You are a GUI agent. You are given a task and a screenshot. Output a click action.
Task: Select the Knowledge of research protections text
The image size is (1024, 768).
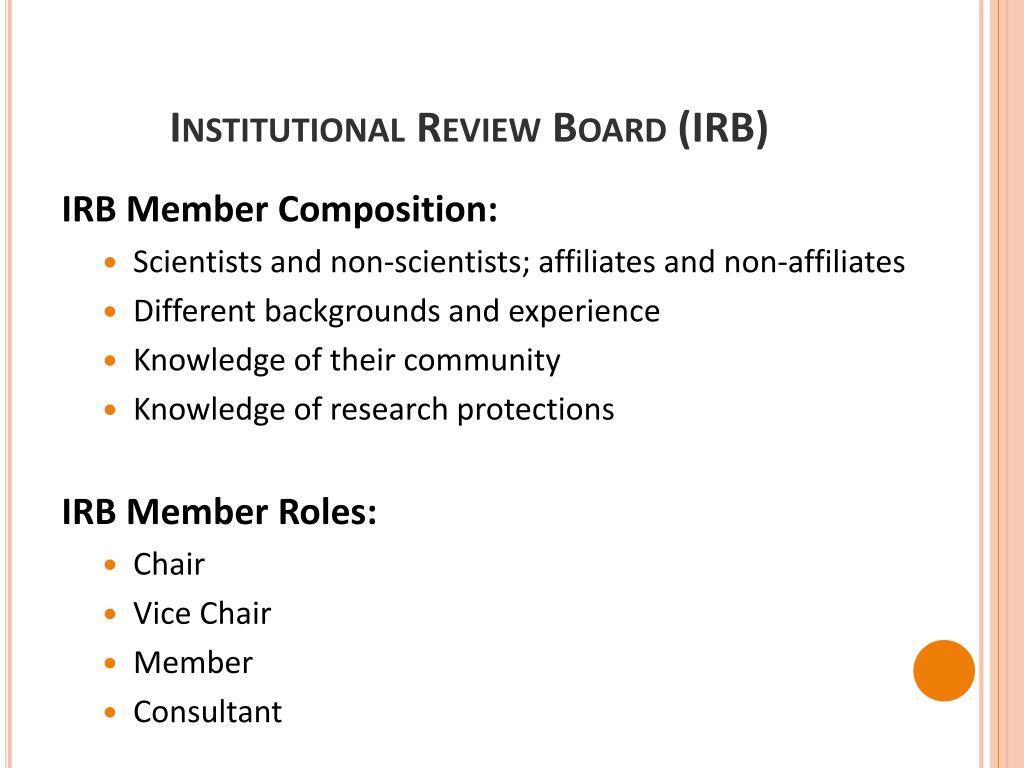click(x=374, y=410)
